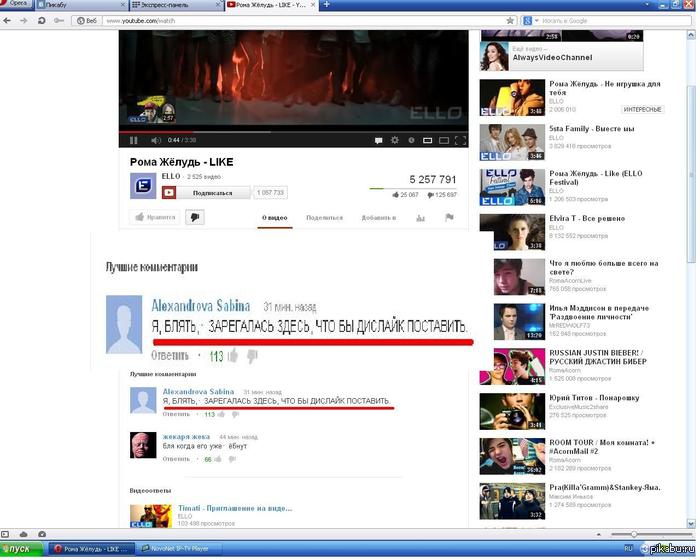Click the watch later clock icon in player
The width and height of the screenshot is (700, 560).
point(411,140)
